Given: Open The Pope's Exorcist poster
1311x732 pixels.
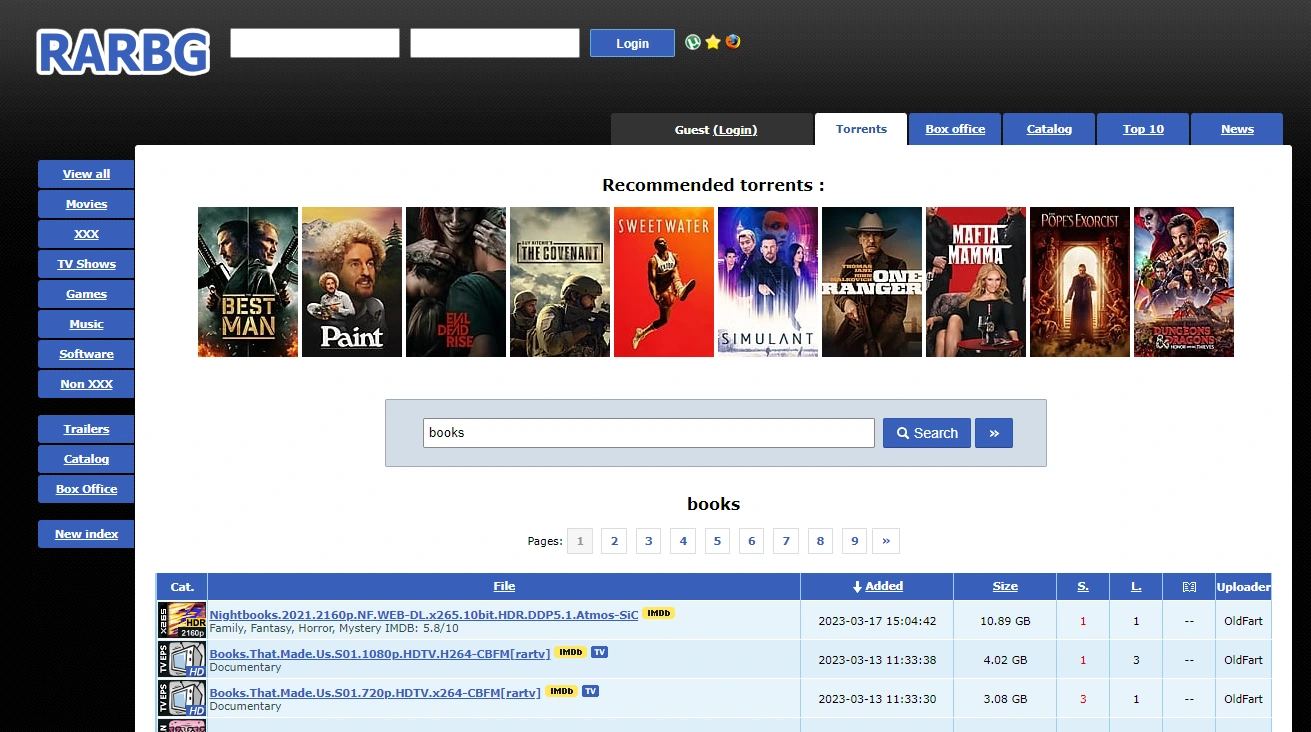Looking at the screenshot, I should point(1080,282).
